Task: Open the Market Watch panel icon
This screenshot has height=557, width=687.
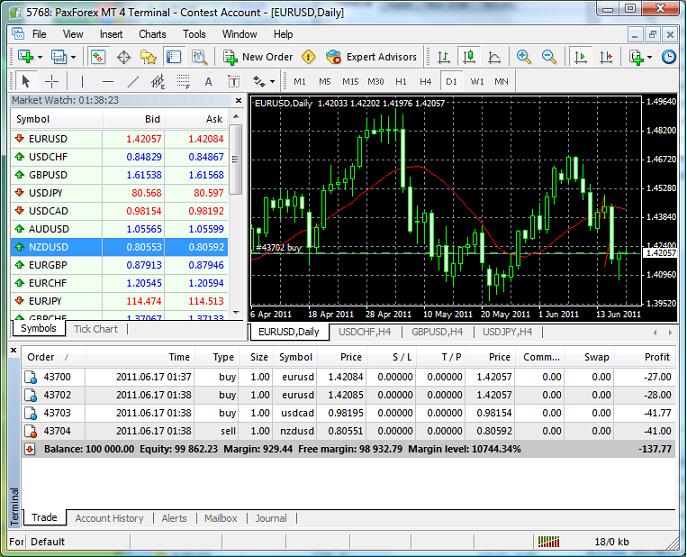Action: click(101, 57)
